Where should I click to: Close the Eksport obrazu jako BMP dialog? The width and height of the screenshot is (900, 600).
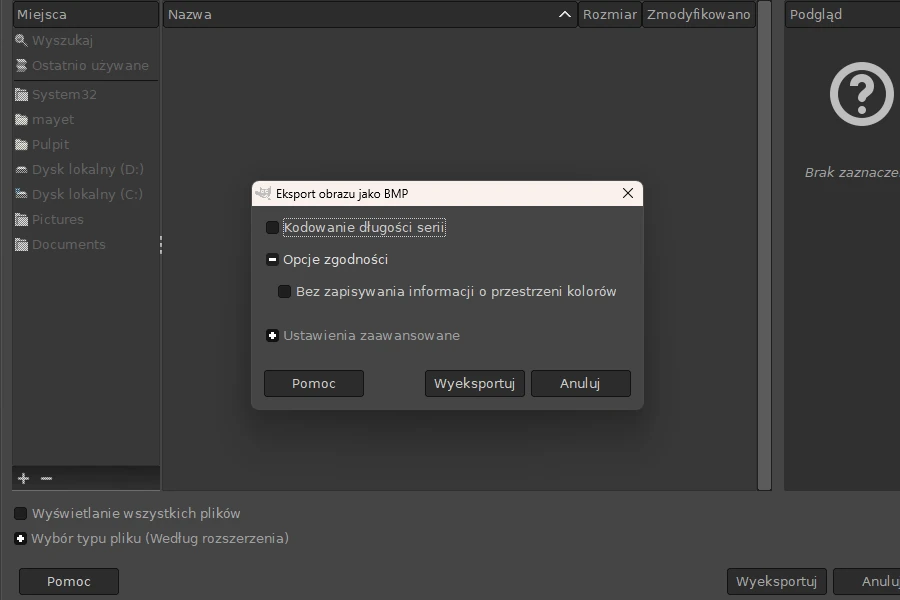(628, 193)
